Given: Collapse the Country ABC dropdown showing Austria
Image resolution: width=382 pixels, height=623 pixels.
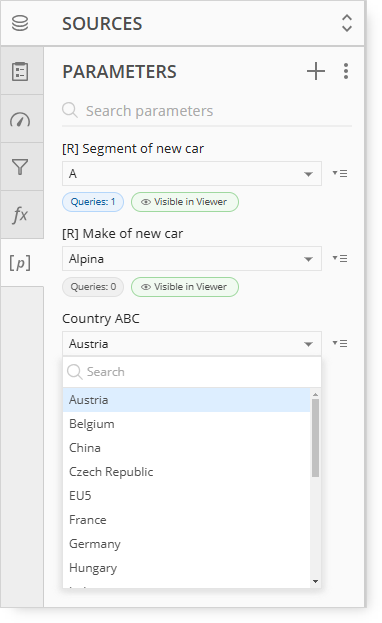Looking at the screenshot, I should (192, 344).
